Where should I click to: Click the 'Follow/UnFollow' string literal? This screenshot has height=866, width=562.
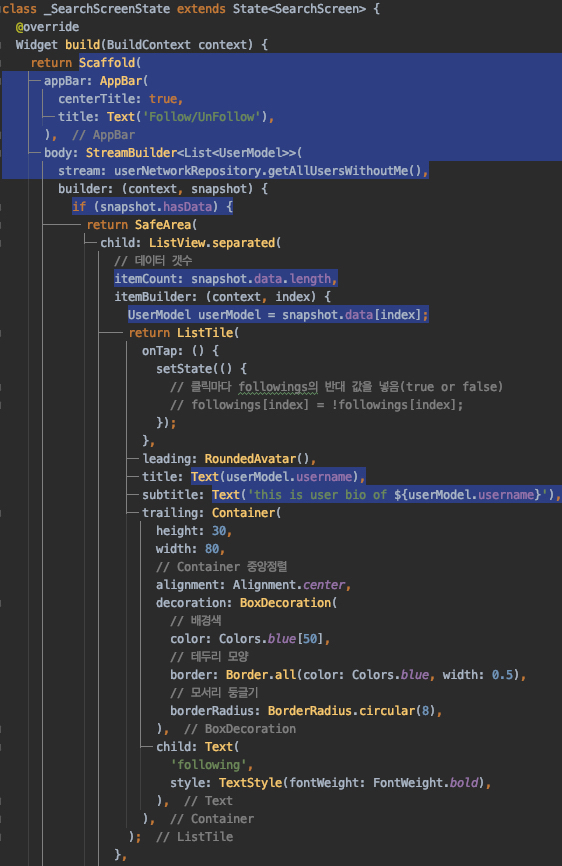click(202, 117)
